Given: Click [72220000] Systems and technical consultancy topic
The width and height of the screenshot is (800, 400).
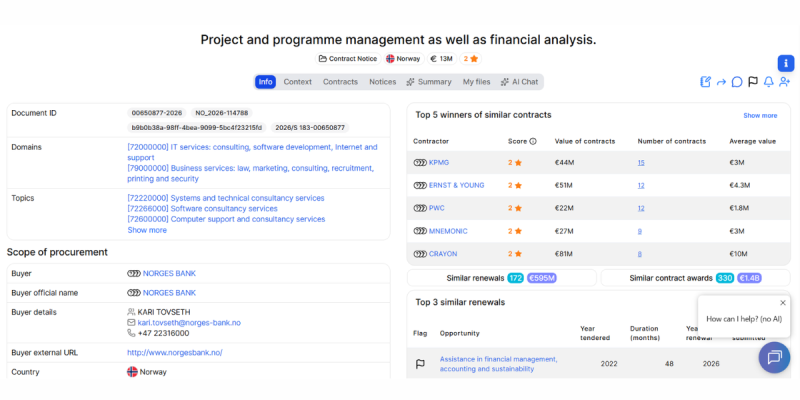Looking at the screenshot, I should click(x=226, y=198).
